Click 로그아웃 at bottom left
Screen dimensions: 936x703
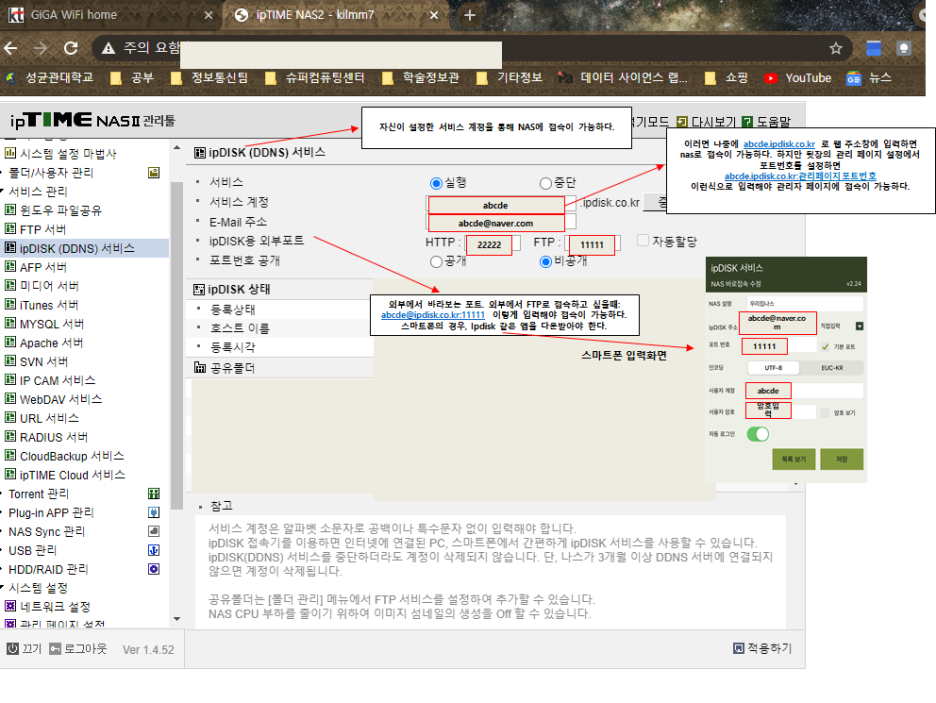(x=78, y=649)
